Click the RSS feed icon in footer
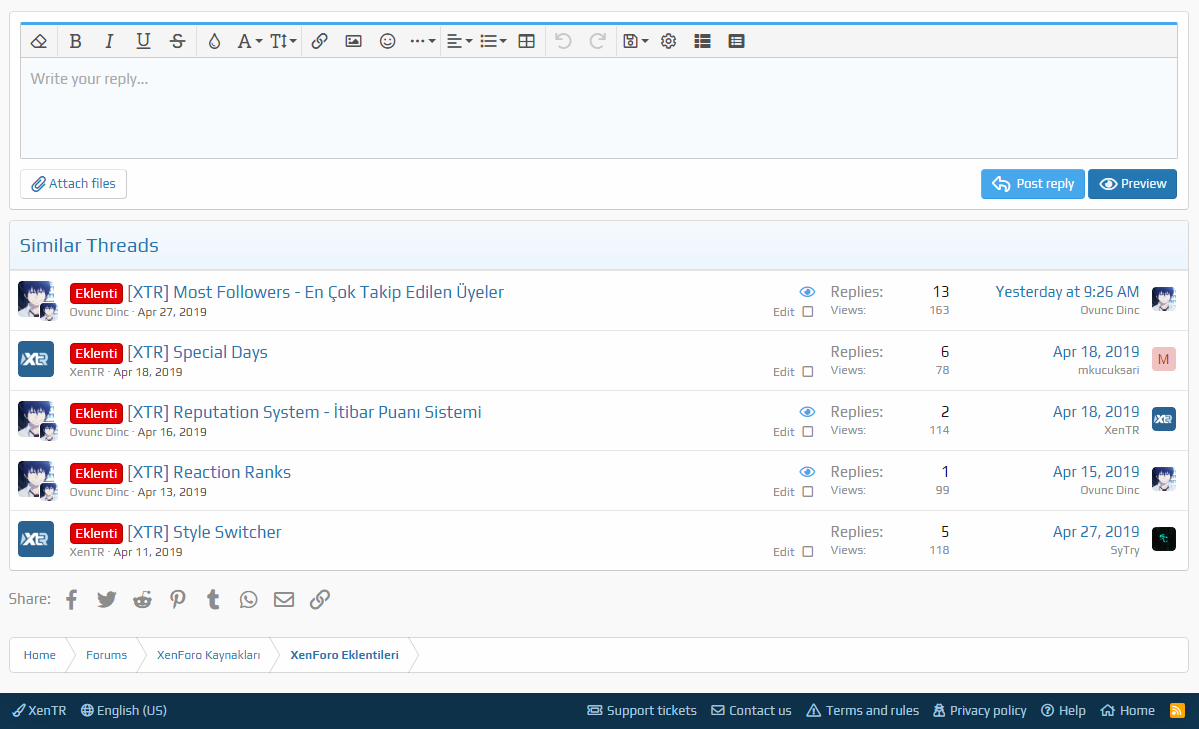This screenshot has width=1199, height=729. click(x=1177, y=711)
